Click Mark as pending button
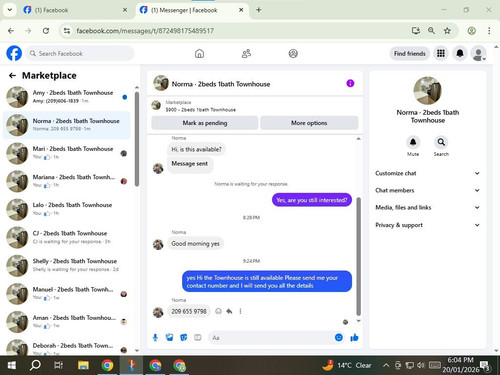500x375 pixels. (x=205, y=123)
